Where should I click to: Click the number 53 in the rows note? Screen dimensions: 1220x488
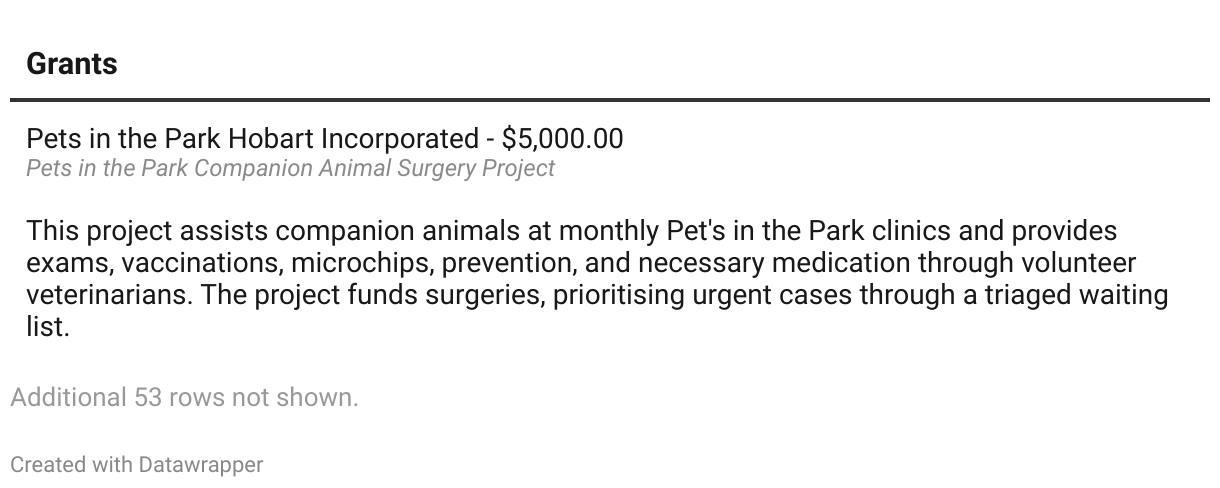148,397
